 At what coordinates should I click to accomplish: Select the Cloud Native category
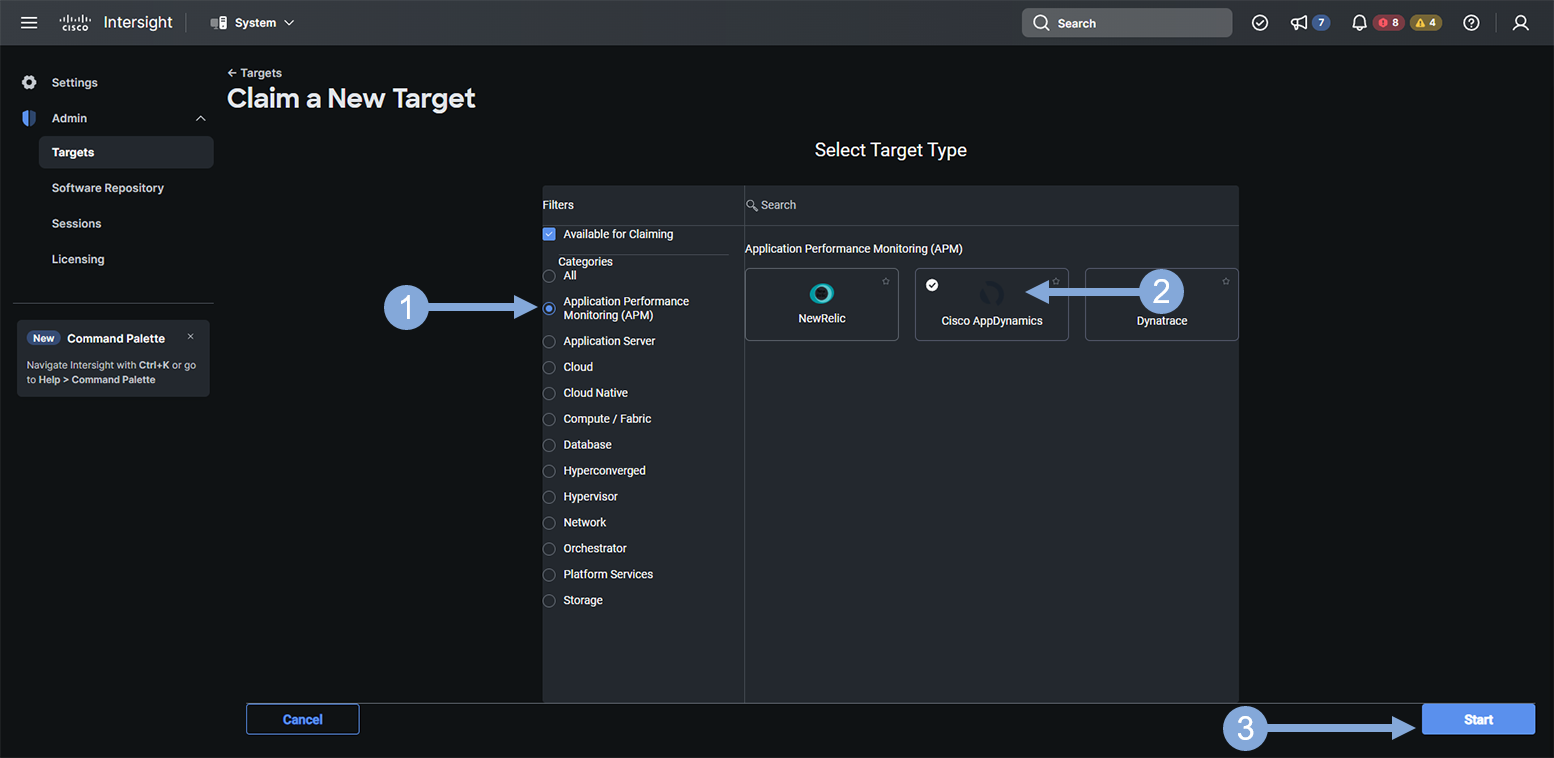(x=549, y=394)
